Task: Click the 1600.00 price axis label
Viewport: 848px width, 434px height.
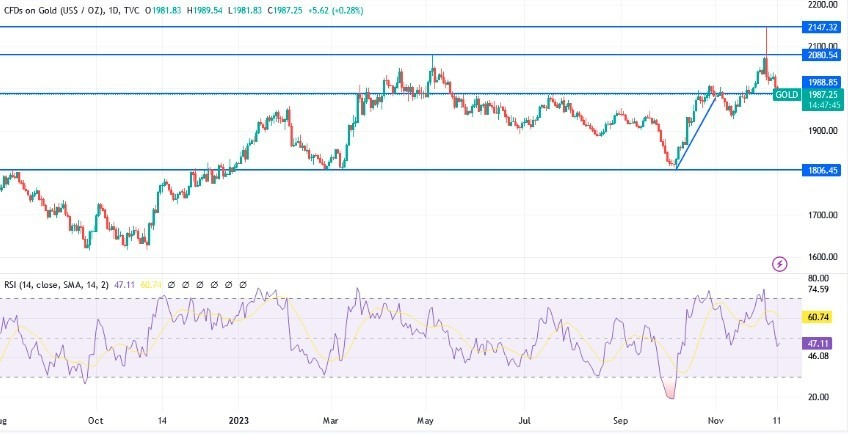Action: click(823, 257)
